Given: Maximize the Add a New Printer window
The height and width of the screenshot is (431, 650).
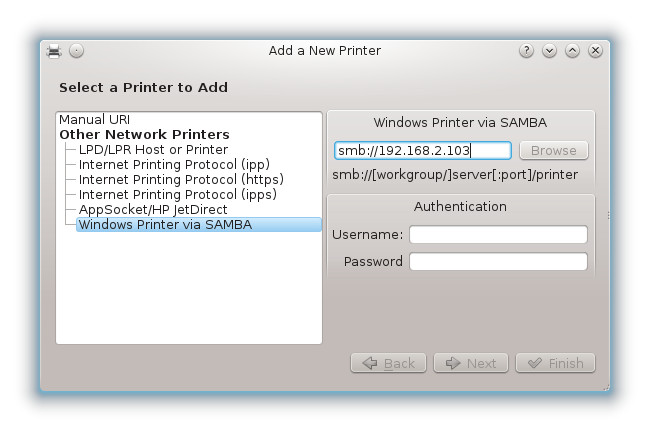Looking at the screenshot, I should point(572,51).
